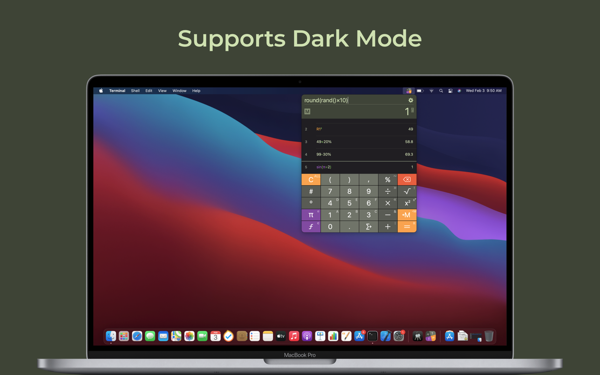600x375 pixels.
Task: Tap the comma key on the keypad
Action: click(368, 179)
